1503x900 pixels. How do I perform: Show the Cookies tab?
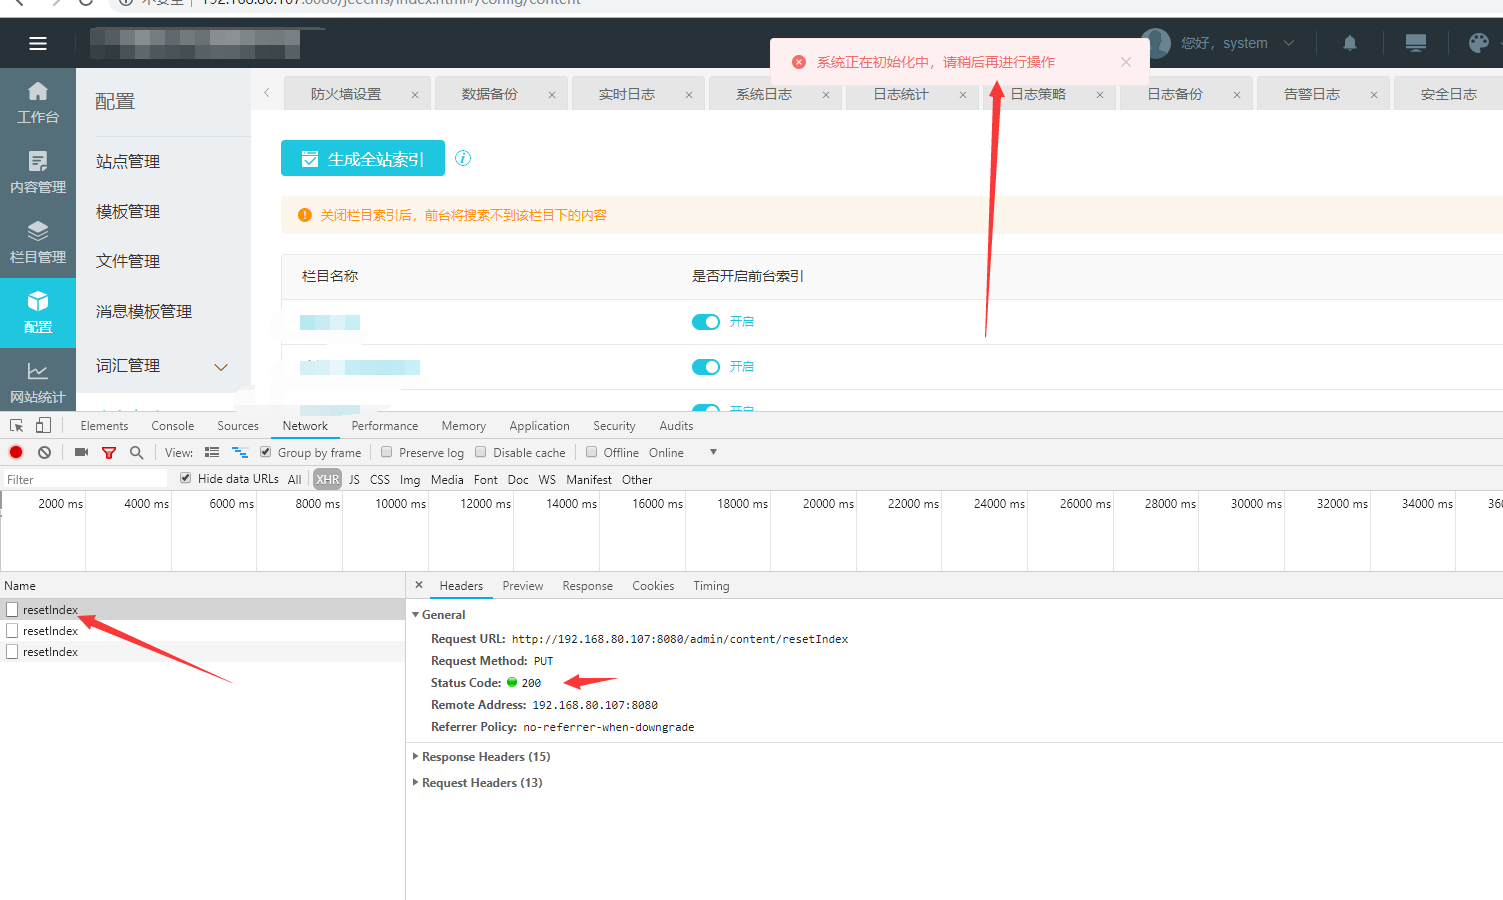[653, 586]
